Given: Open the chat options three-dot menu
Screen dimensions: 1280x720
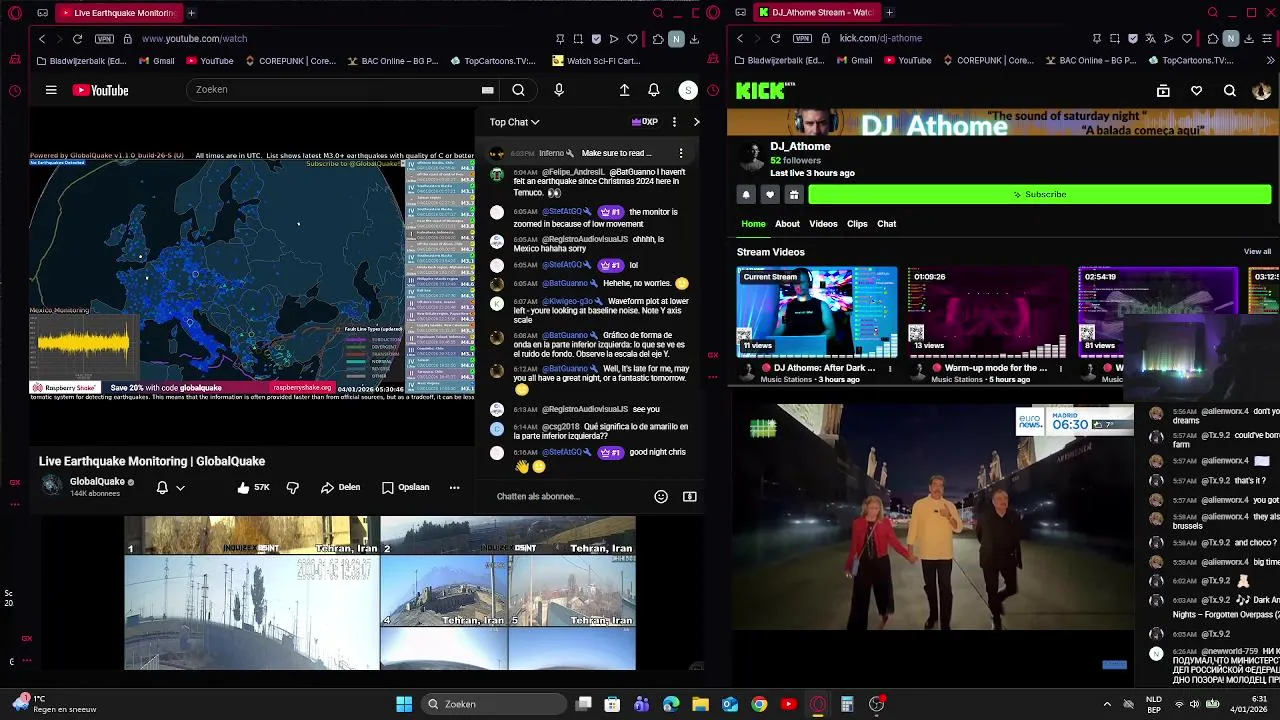Looking at the screenshot, I should click(674, 122).
